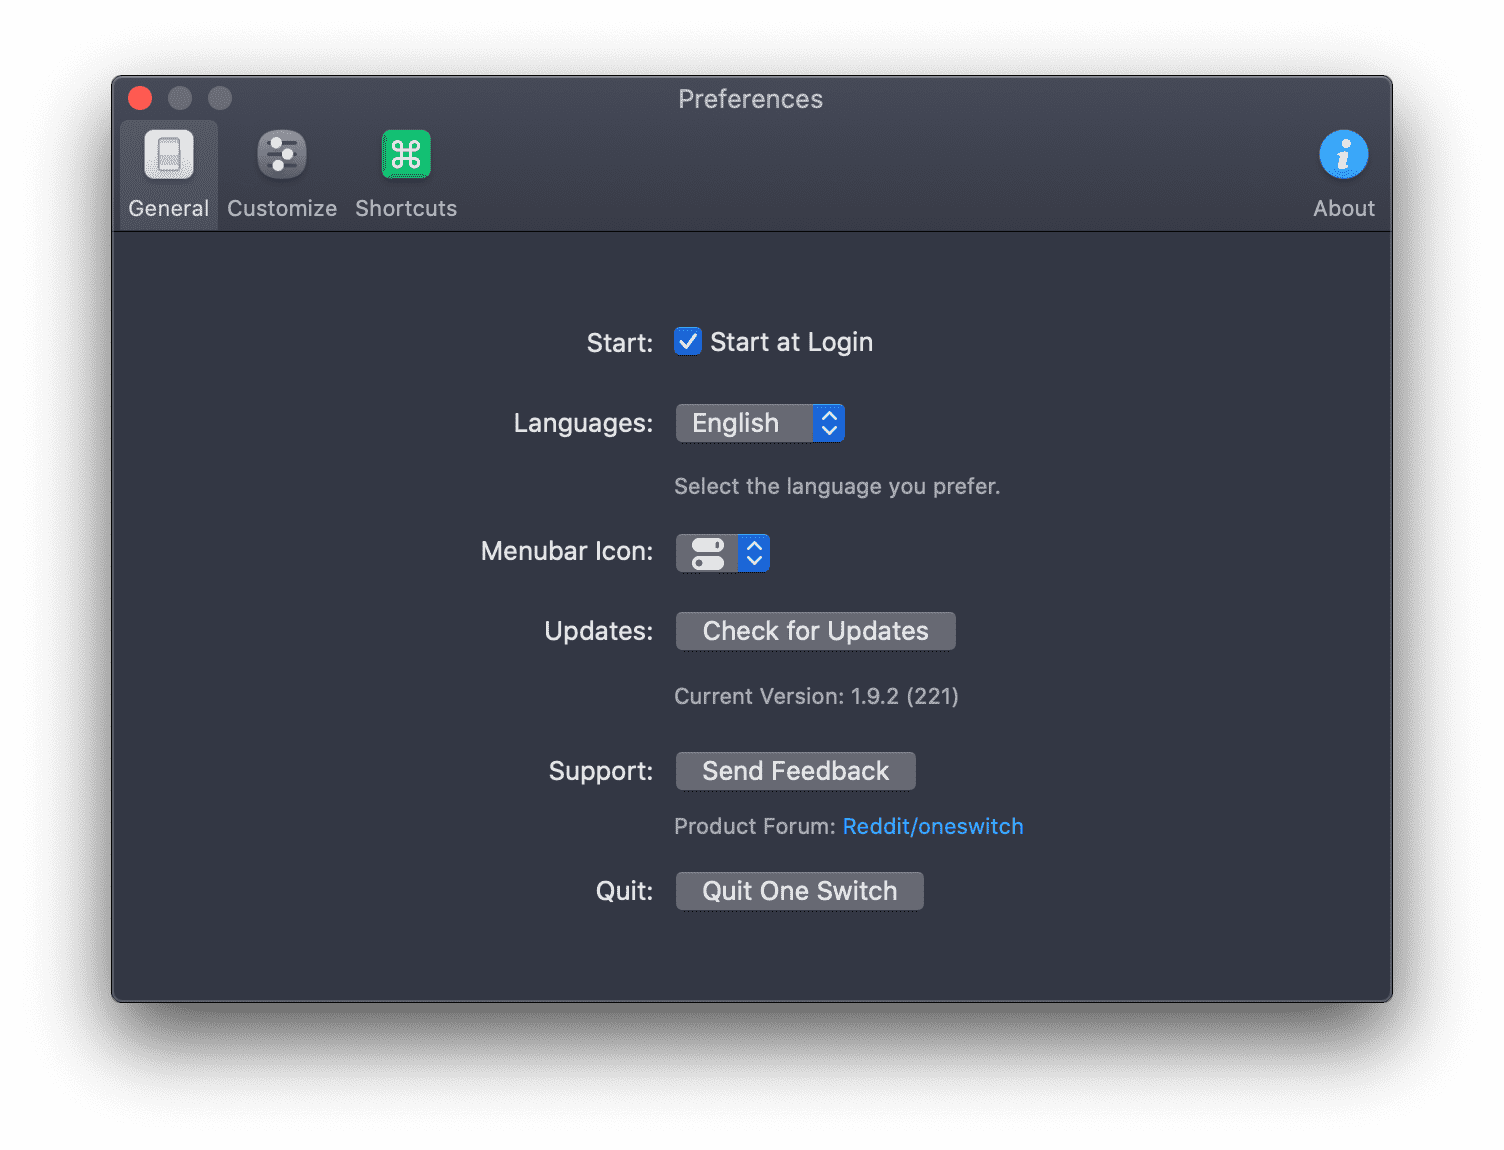Switch to the Customize tab
1504x1150 pixels.
pyautogui.click(x=282, y=175)
